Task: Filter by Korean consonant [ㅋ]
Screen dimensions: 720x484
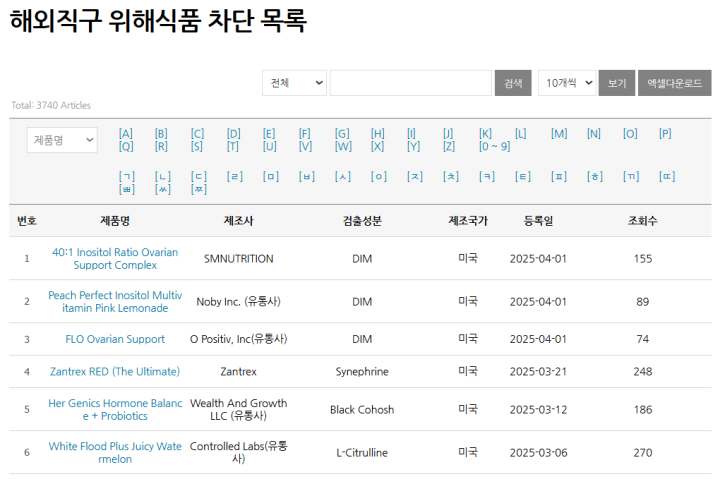Action: coord(487,176)
